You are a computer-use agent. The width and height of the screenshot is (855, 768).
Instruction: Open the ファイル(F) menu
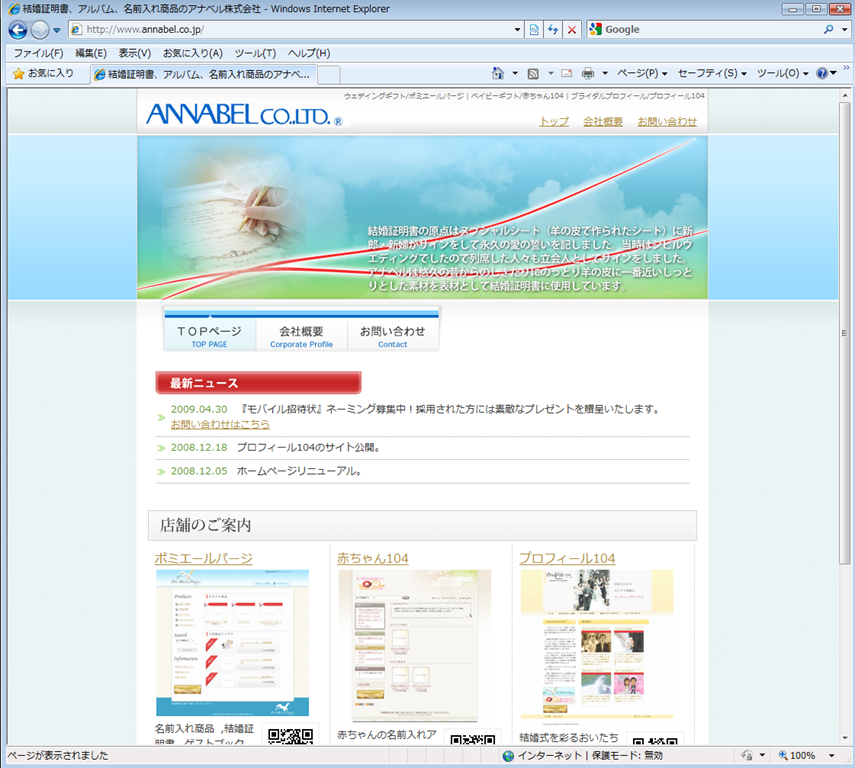point(38,53)
